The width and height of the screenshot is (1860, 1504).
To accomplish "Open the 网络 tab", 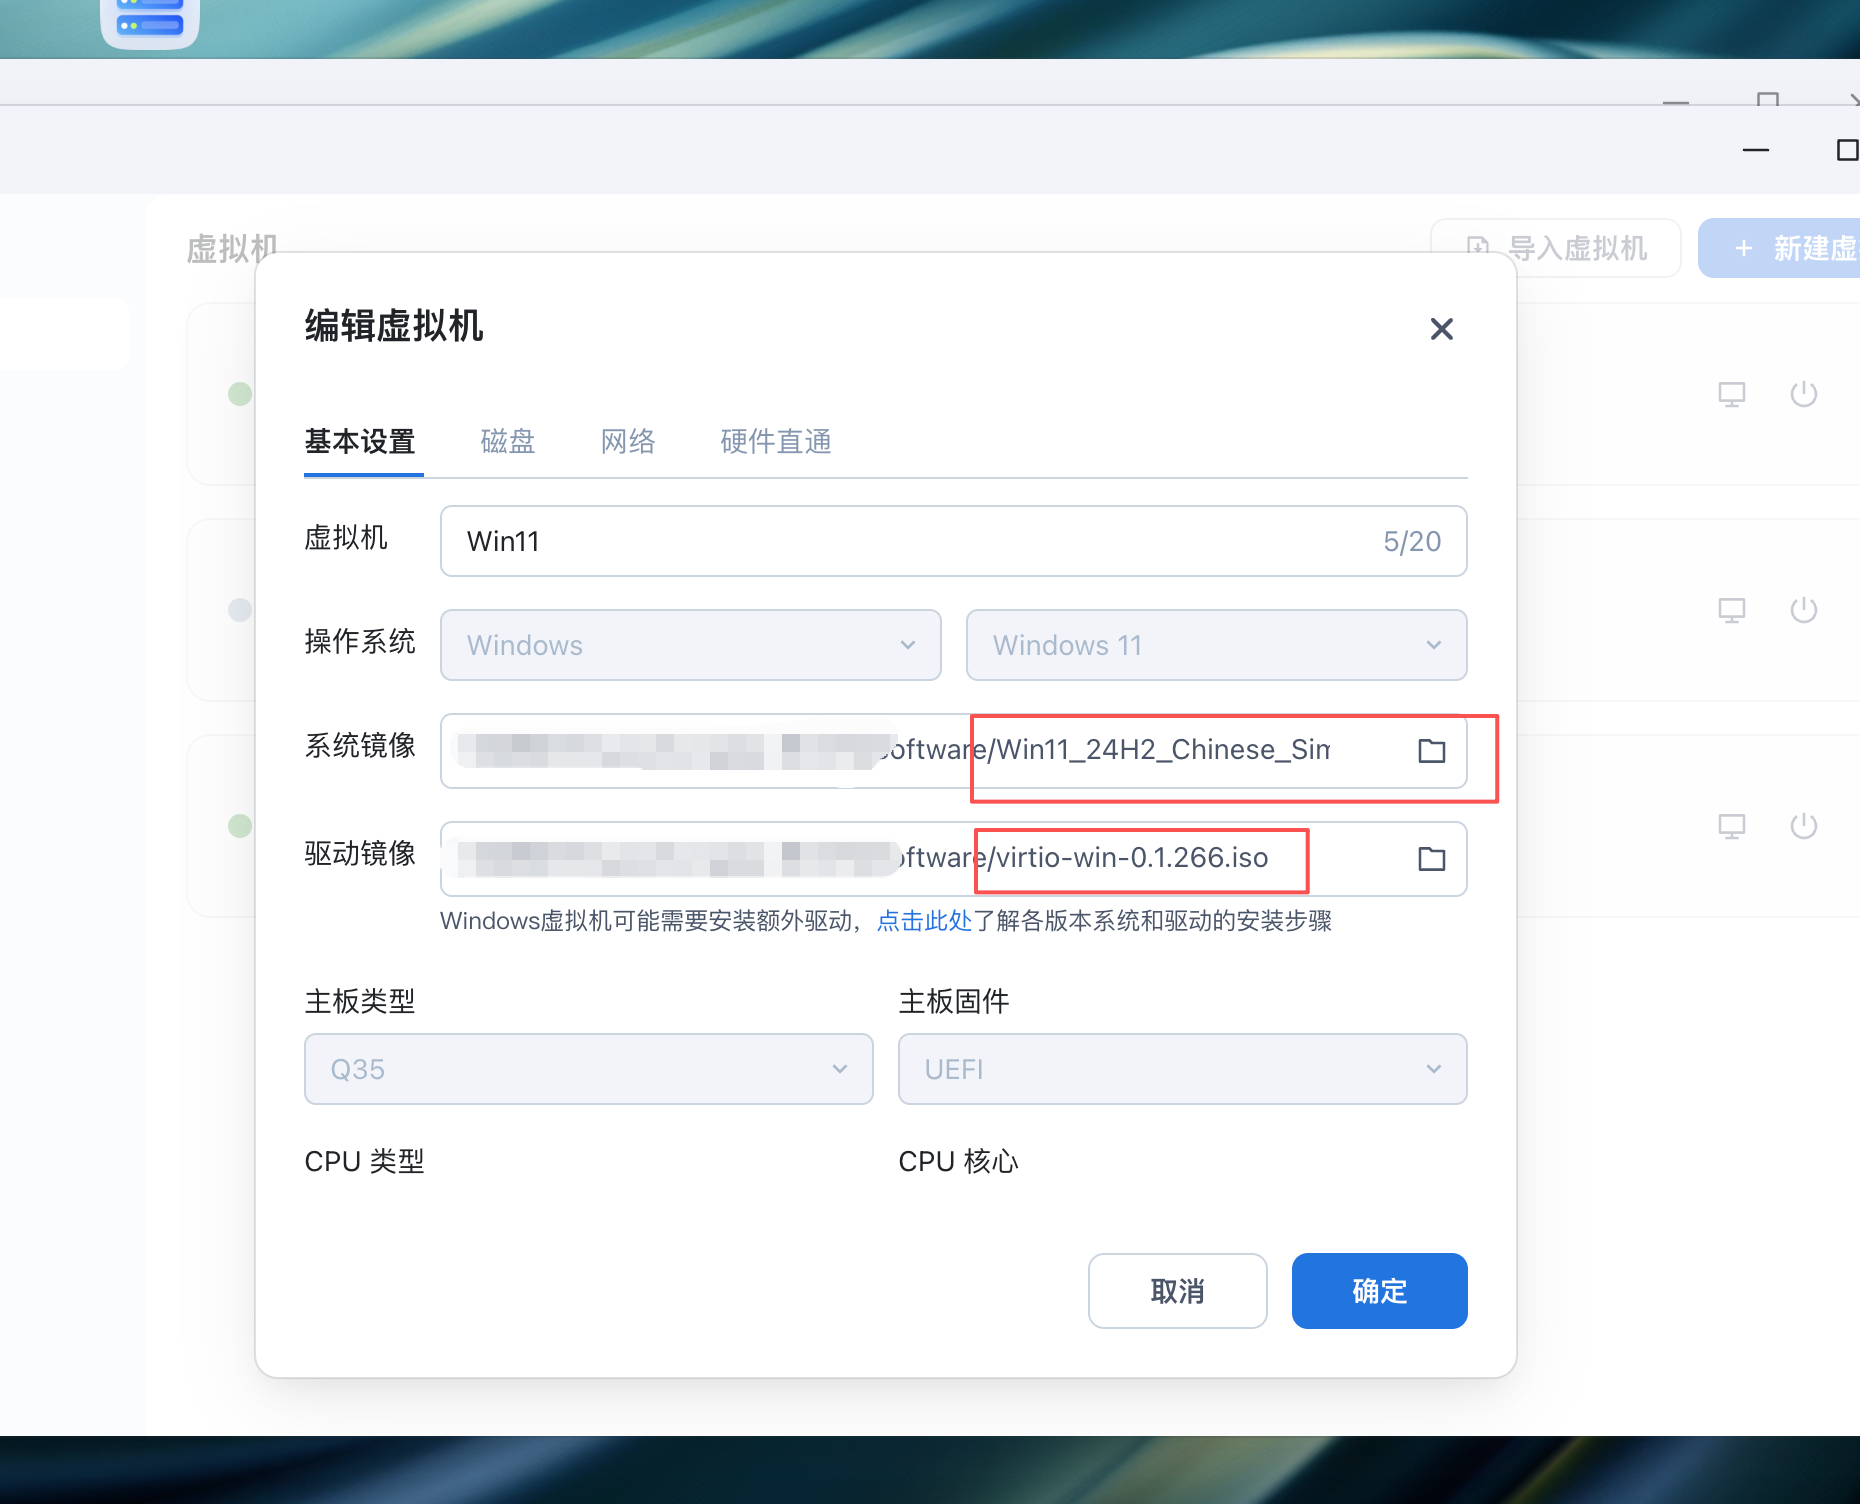I will (x=628, y=441).
